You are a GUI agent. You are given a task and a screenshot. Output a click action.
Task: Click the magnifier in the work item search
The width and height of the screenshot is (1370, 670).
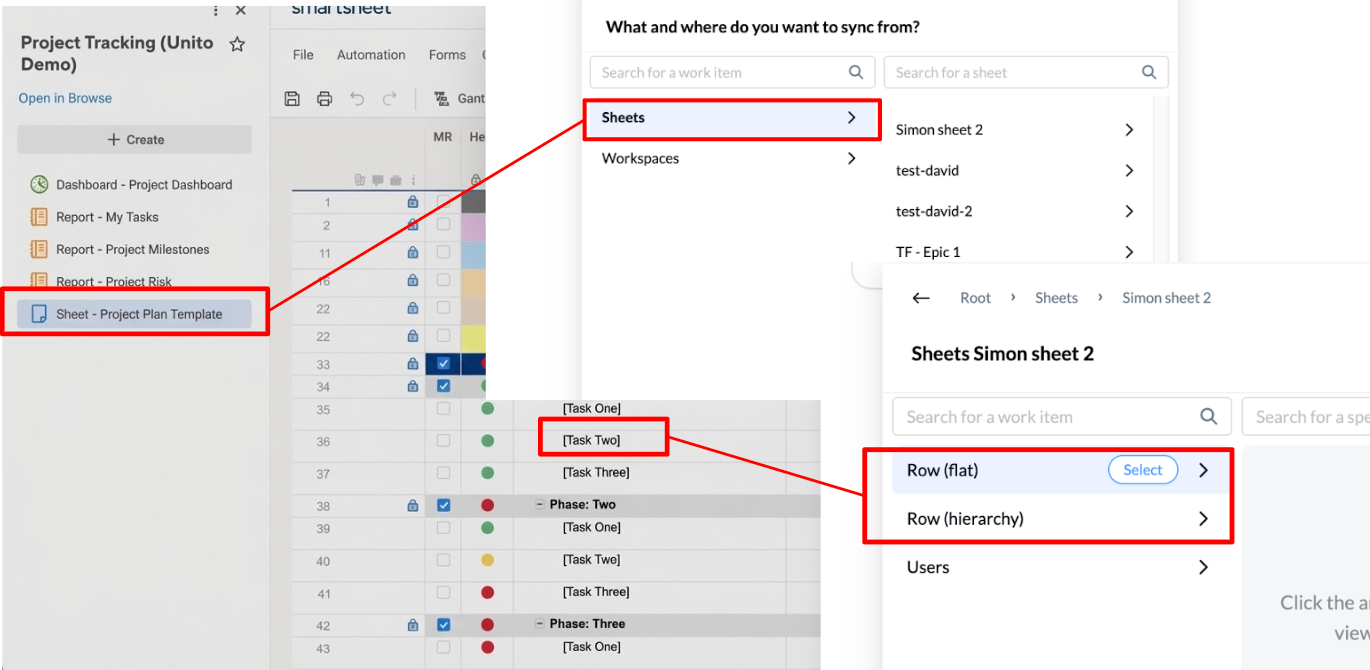[x=855, y=72]
